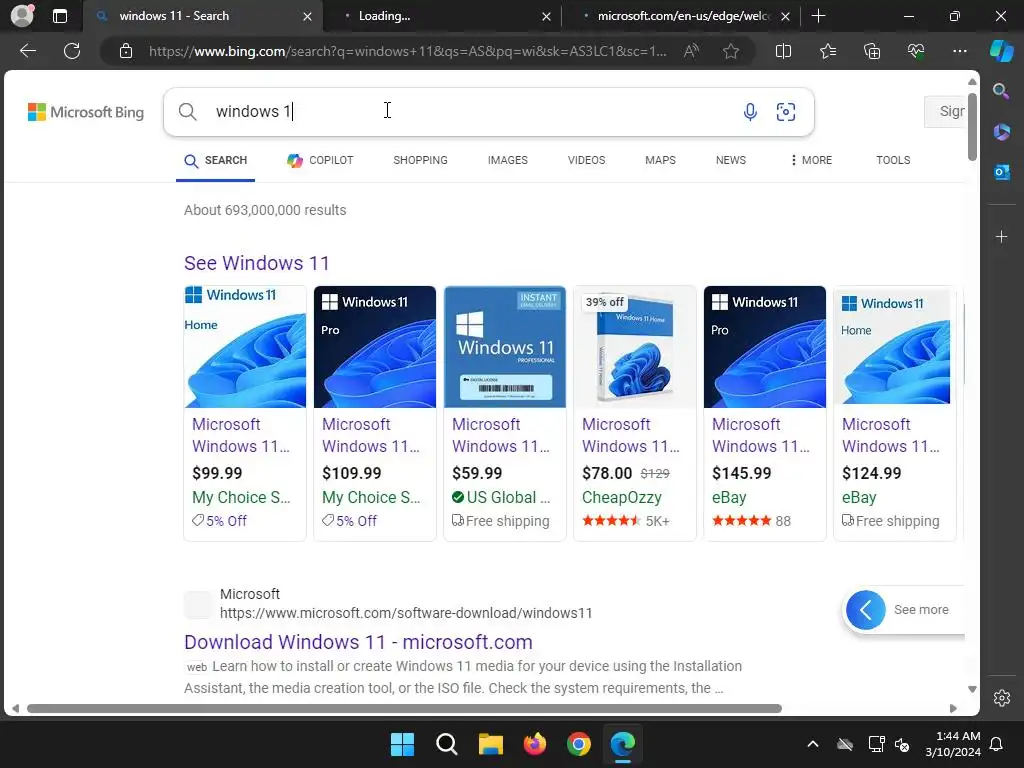Select the MAPS search tab

[x=660, y=160]
